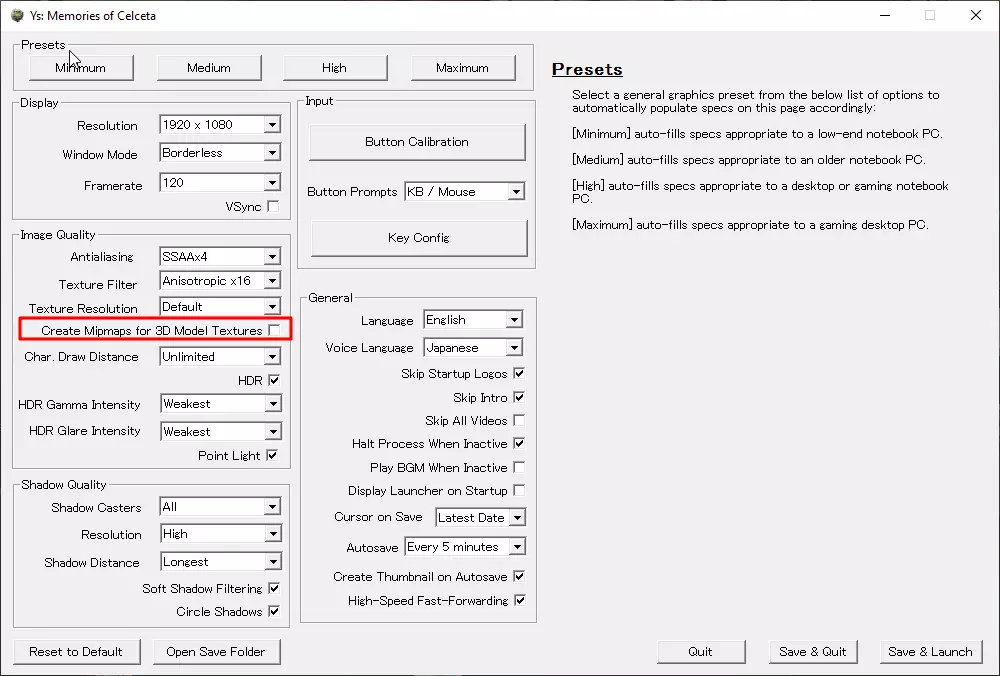Open the Voice Language dropdown
This screenshot has height=676, width=1000.
pos(473,348)
